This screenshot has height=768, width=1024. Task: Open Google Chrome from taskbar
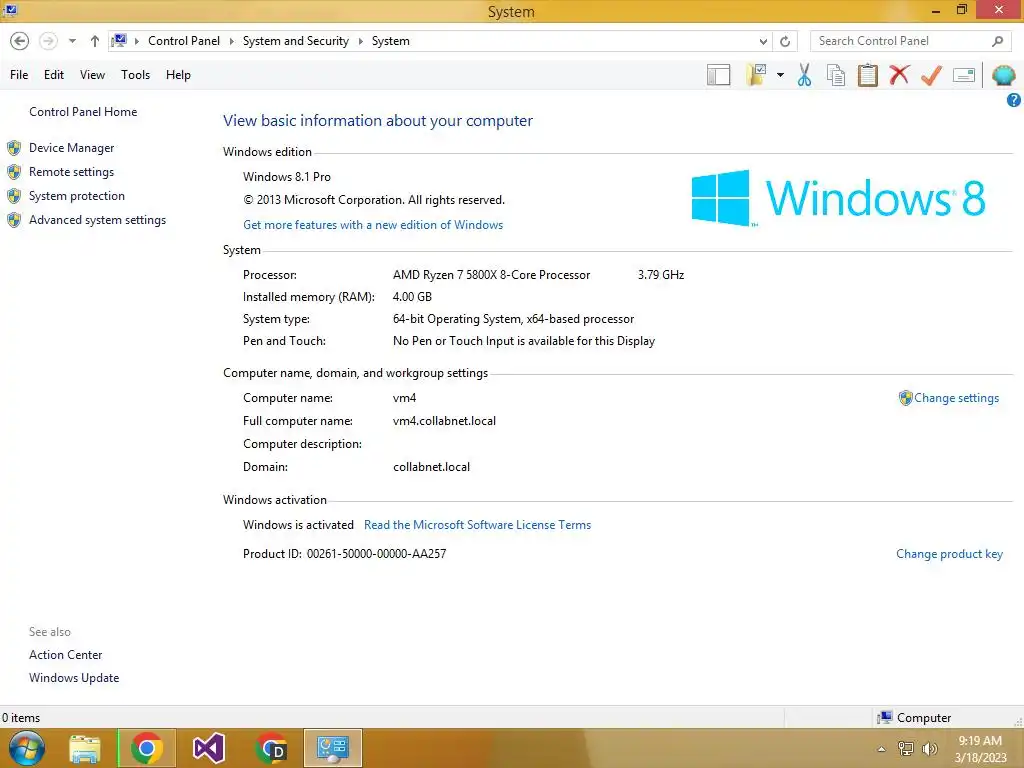point(147,748)
